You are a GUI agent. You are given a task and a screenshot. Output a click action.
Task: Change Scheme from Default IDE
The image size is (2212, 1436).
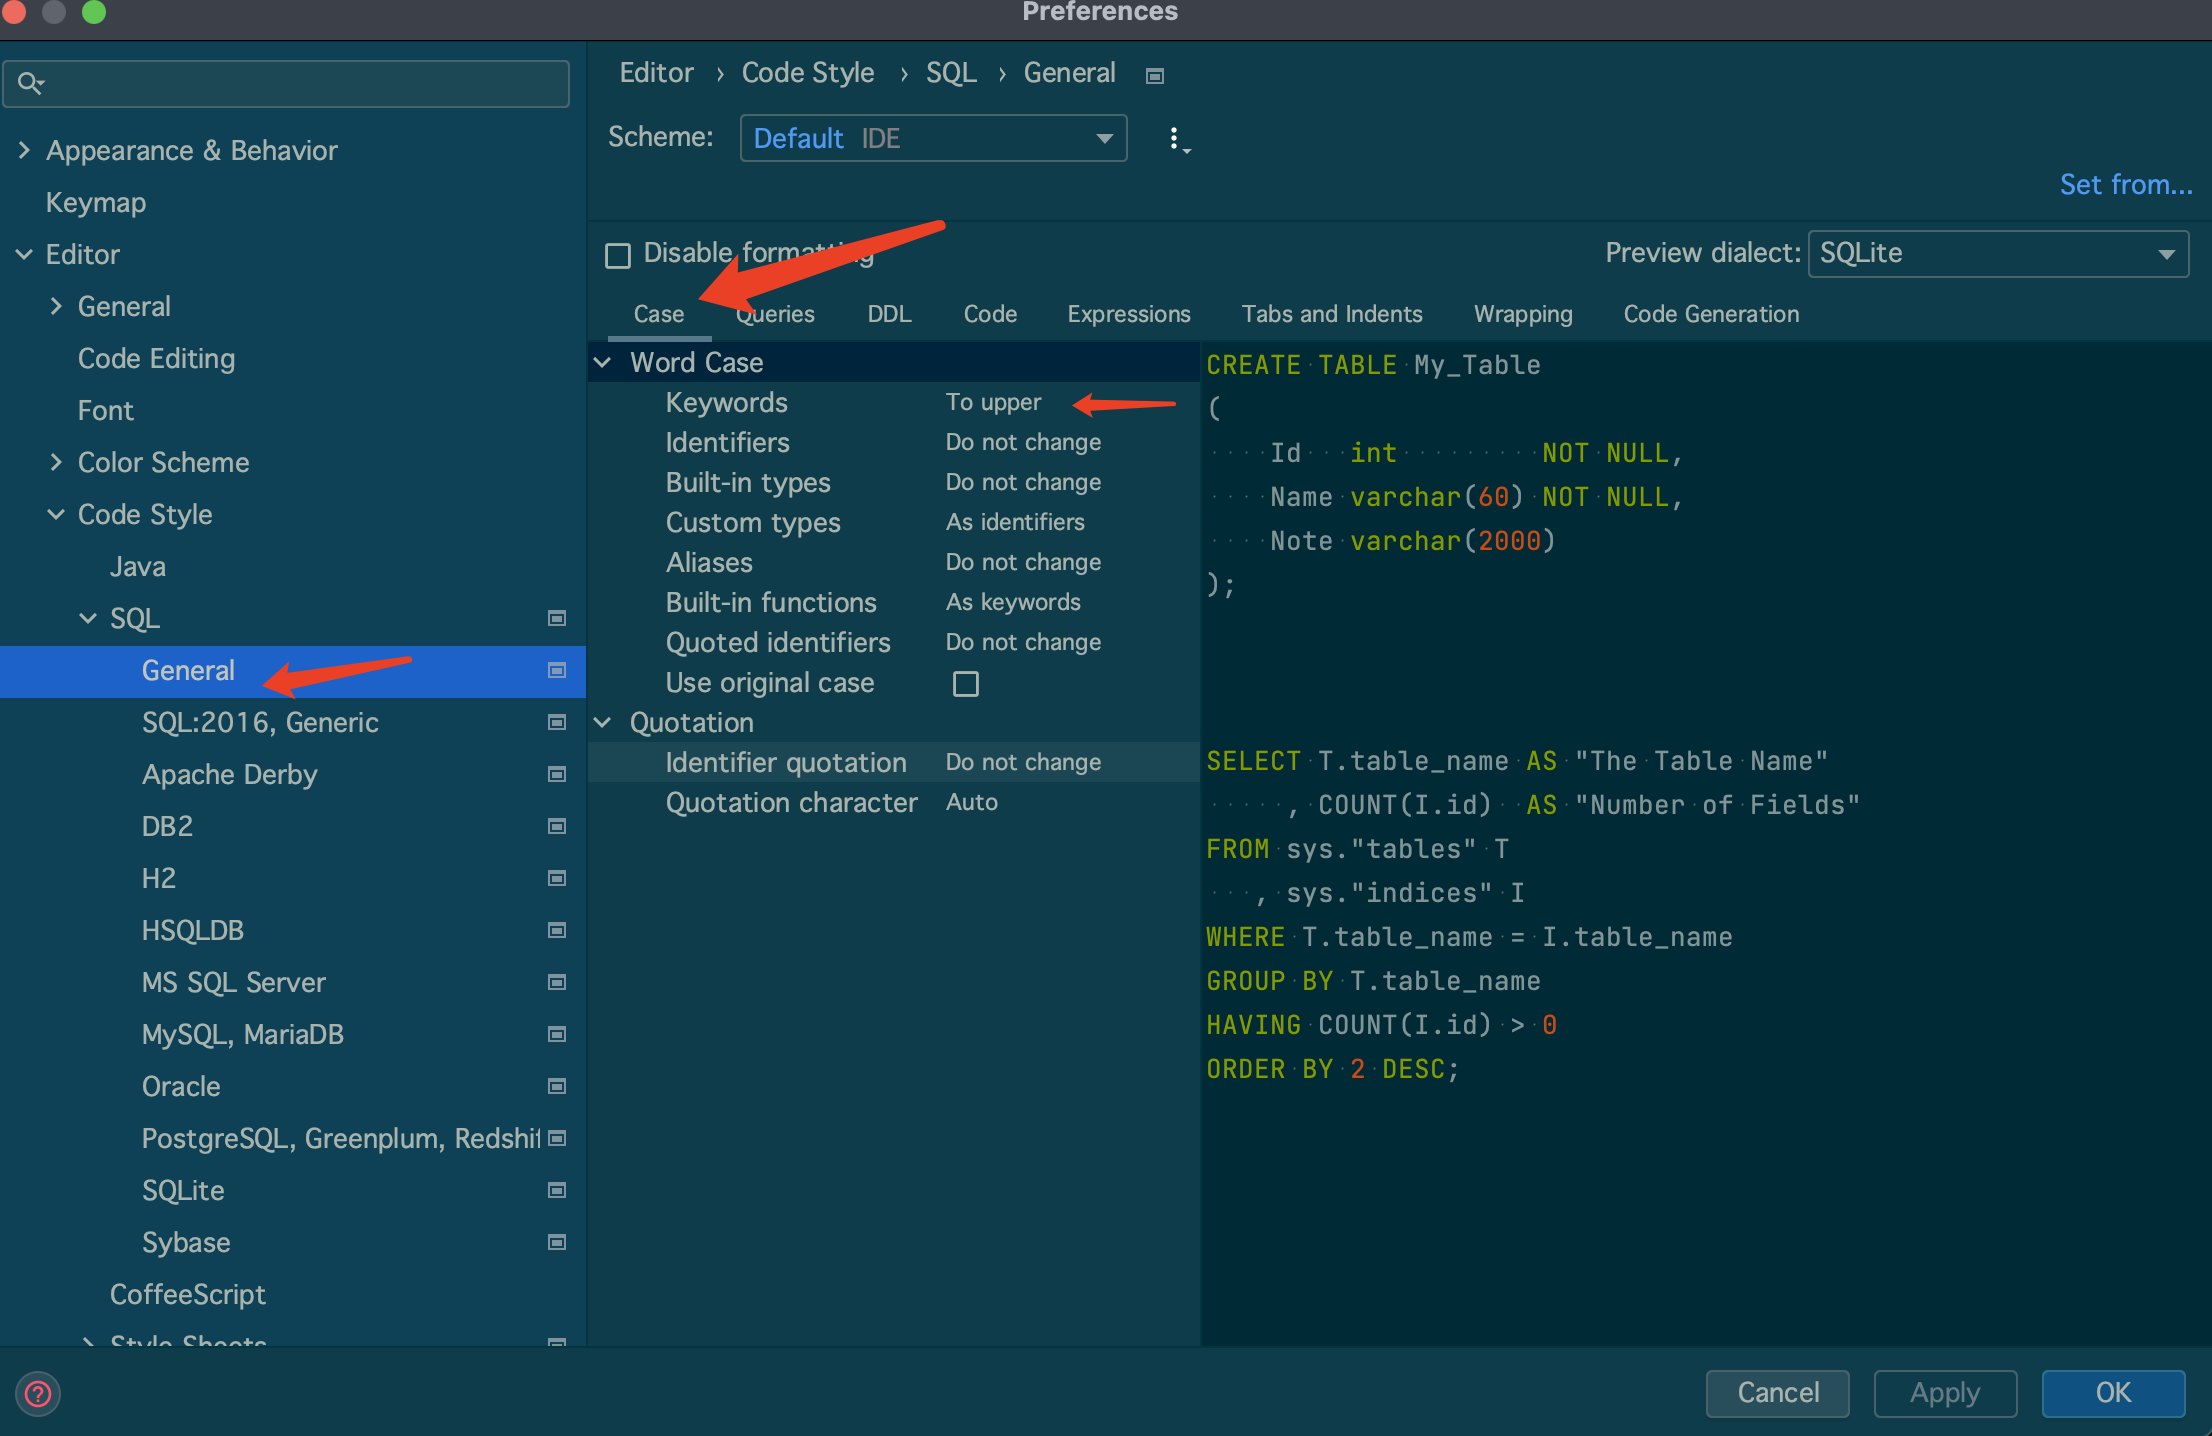coord(933,137)
